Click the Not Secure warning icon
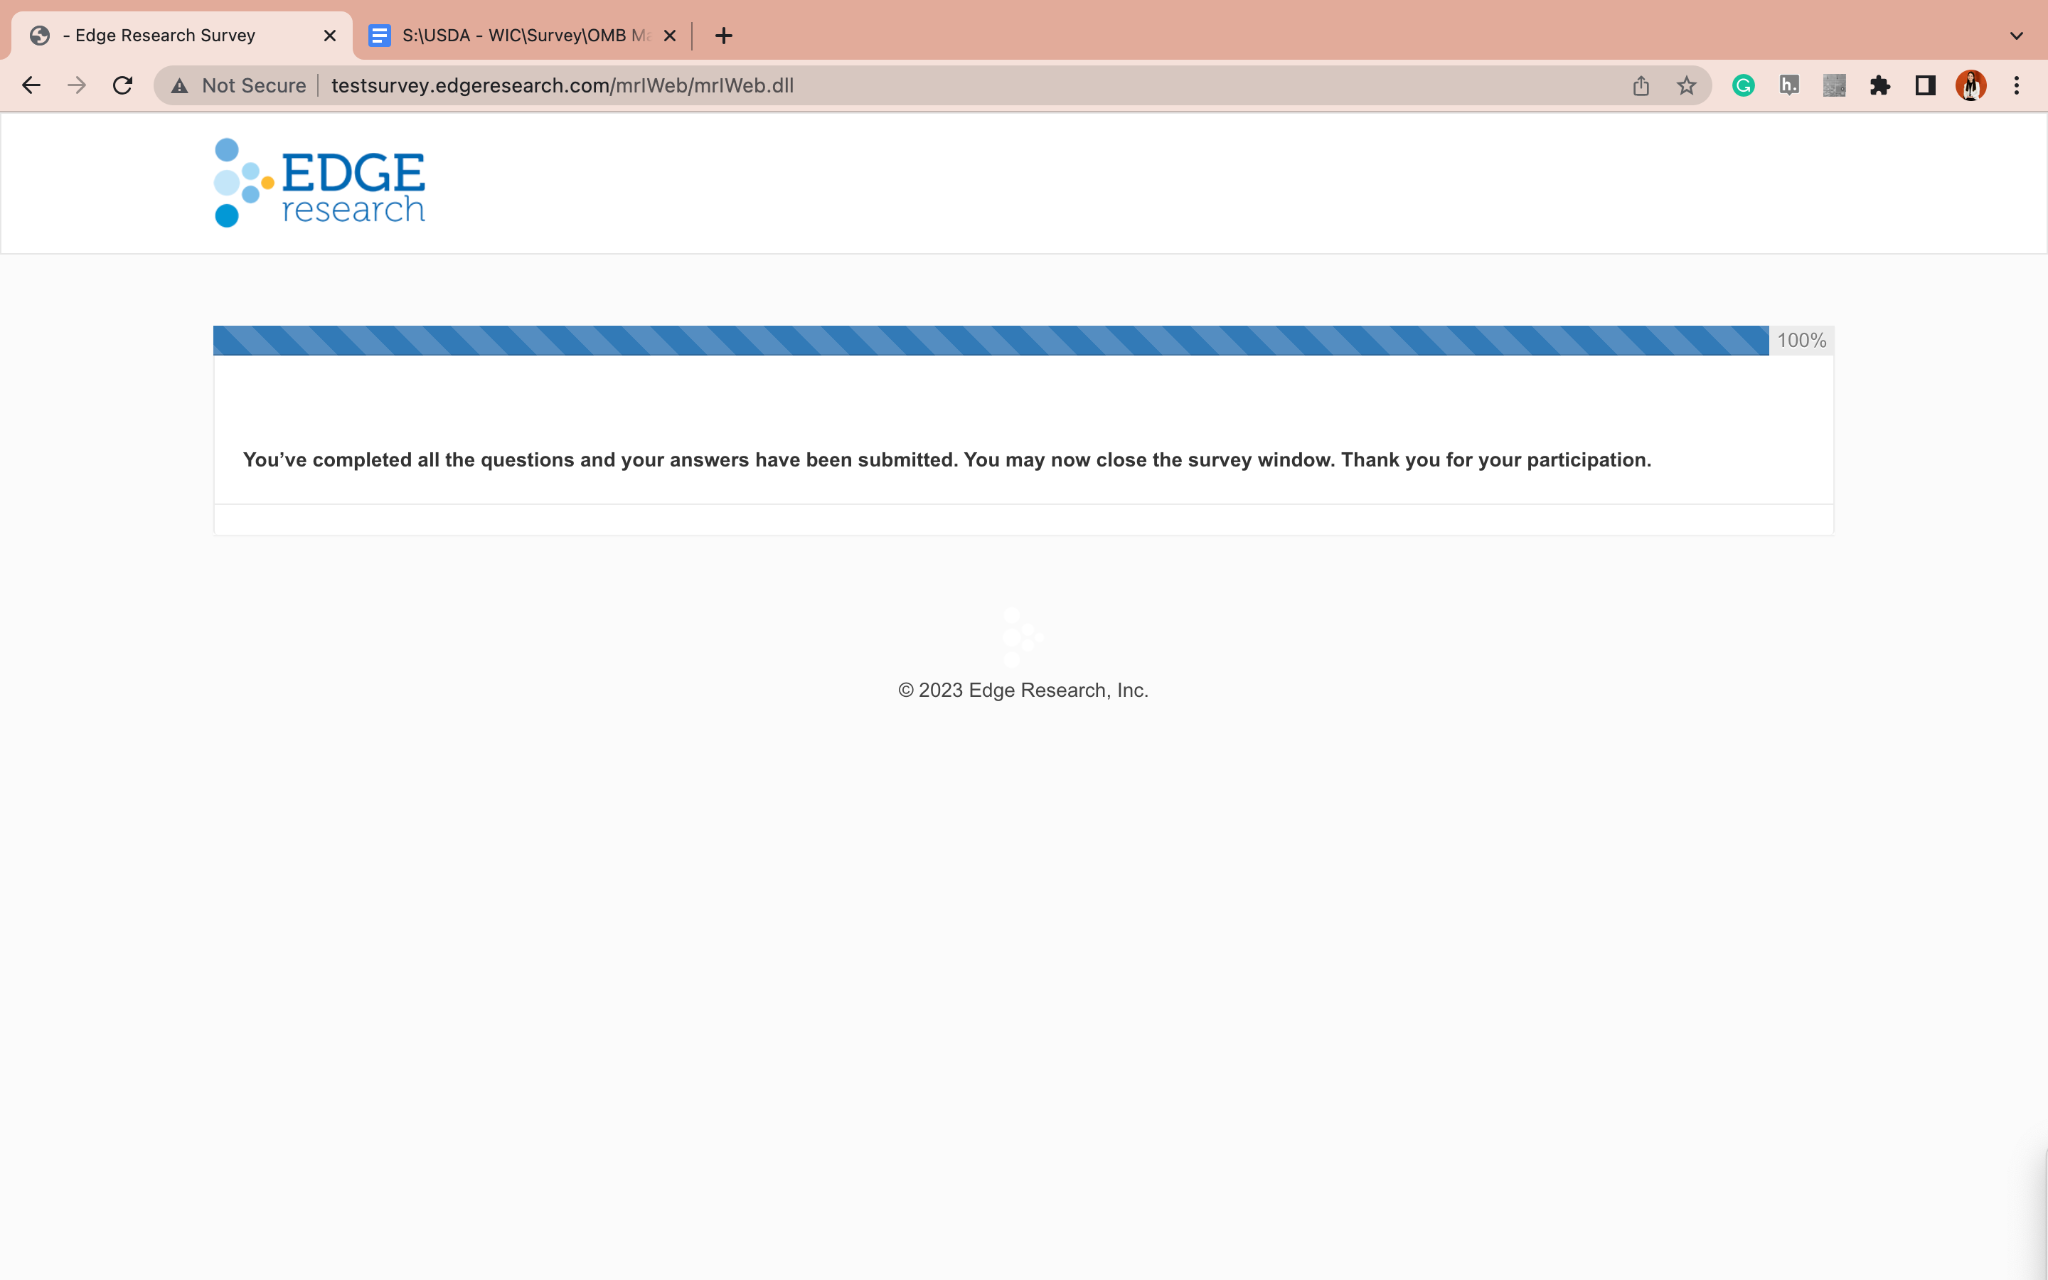The width and height of the screenshot is (2048, 1280). [x=180, y=86]
